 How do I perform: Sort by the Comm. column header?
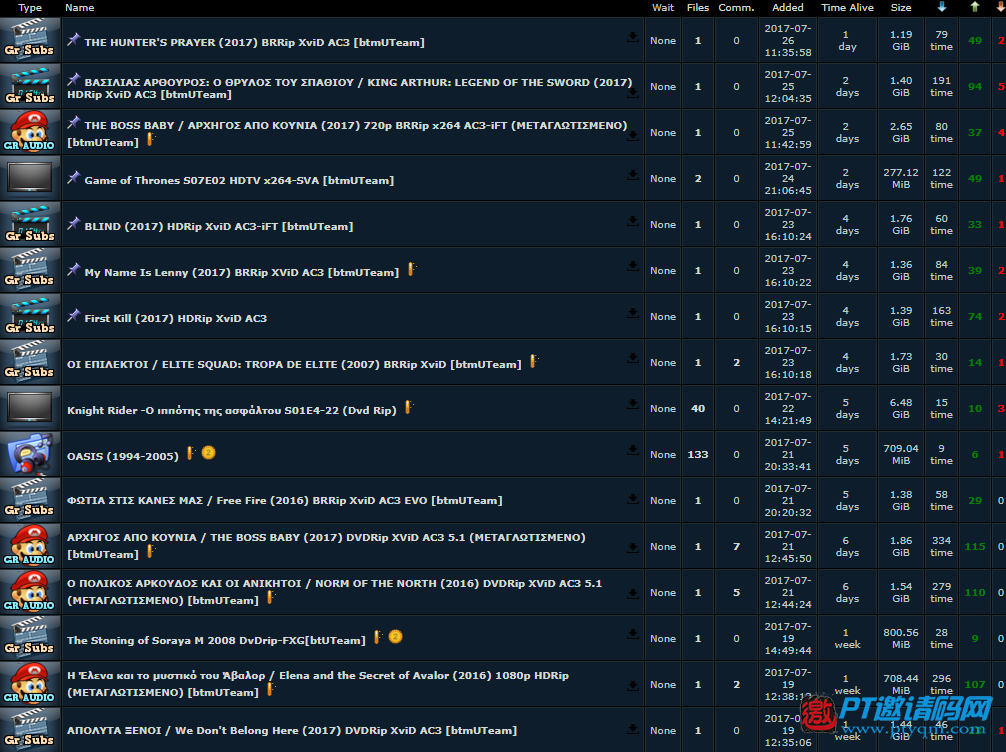click(736, 8)
